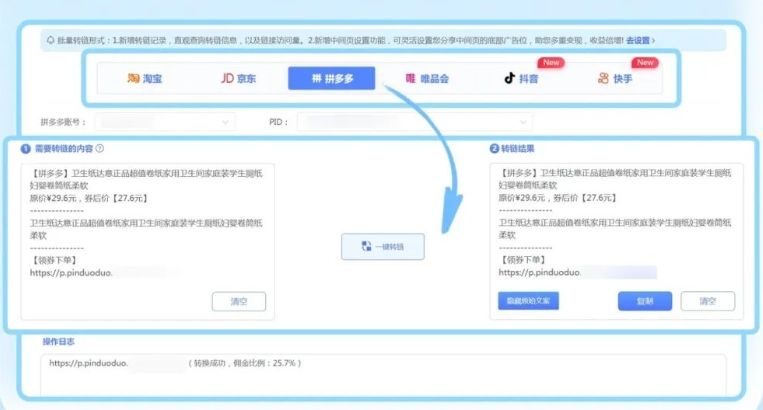Click the 拼多多账号 label
This screenshot has width=763, height=410.
pos(63,122)
